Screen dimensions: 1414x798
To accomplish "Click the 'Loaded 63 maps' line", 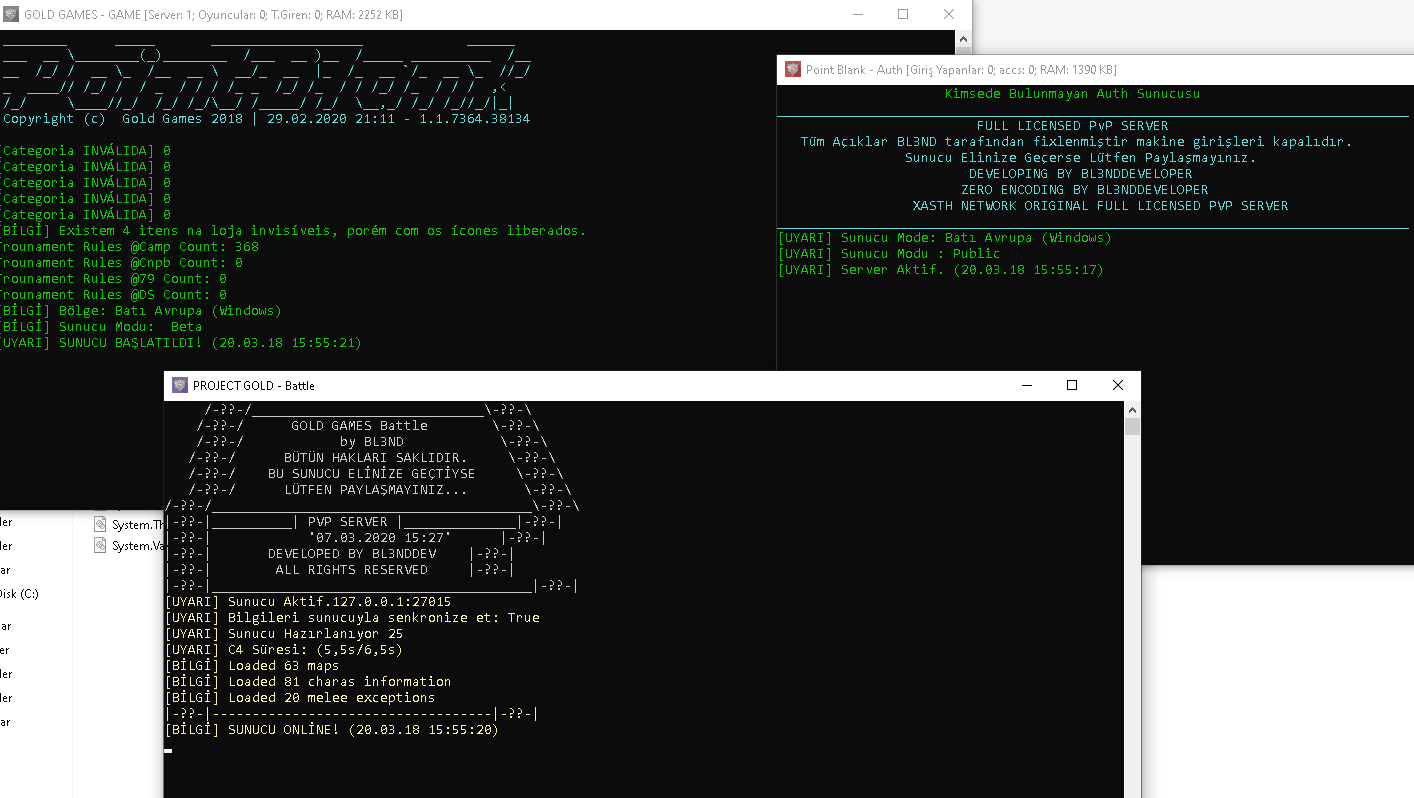I will coord(252,666).
